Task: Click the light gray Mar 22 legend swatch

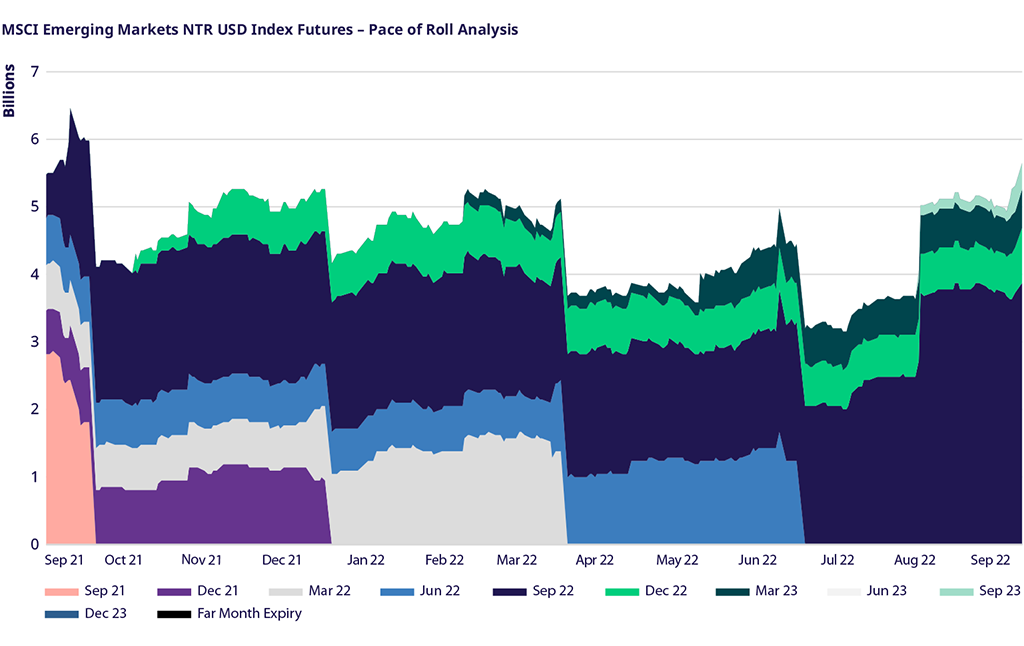Action: [x=282, y=591]
